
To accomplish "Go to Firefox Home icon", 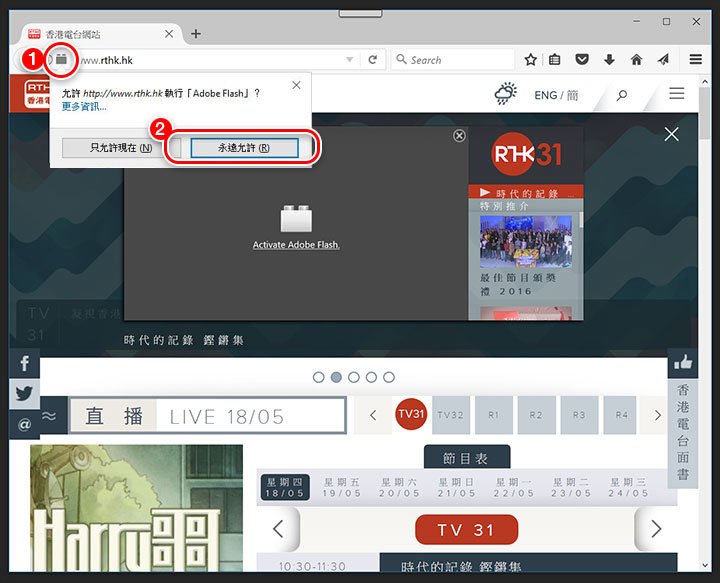I will [x=636, y=60].
